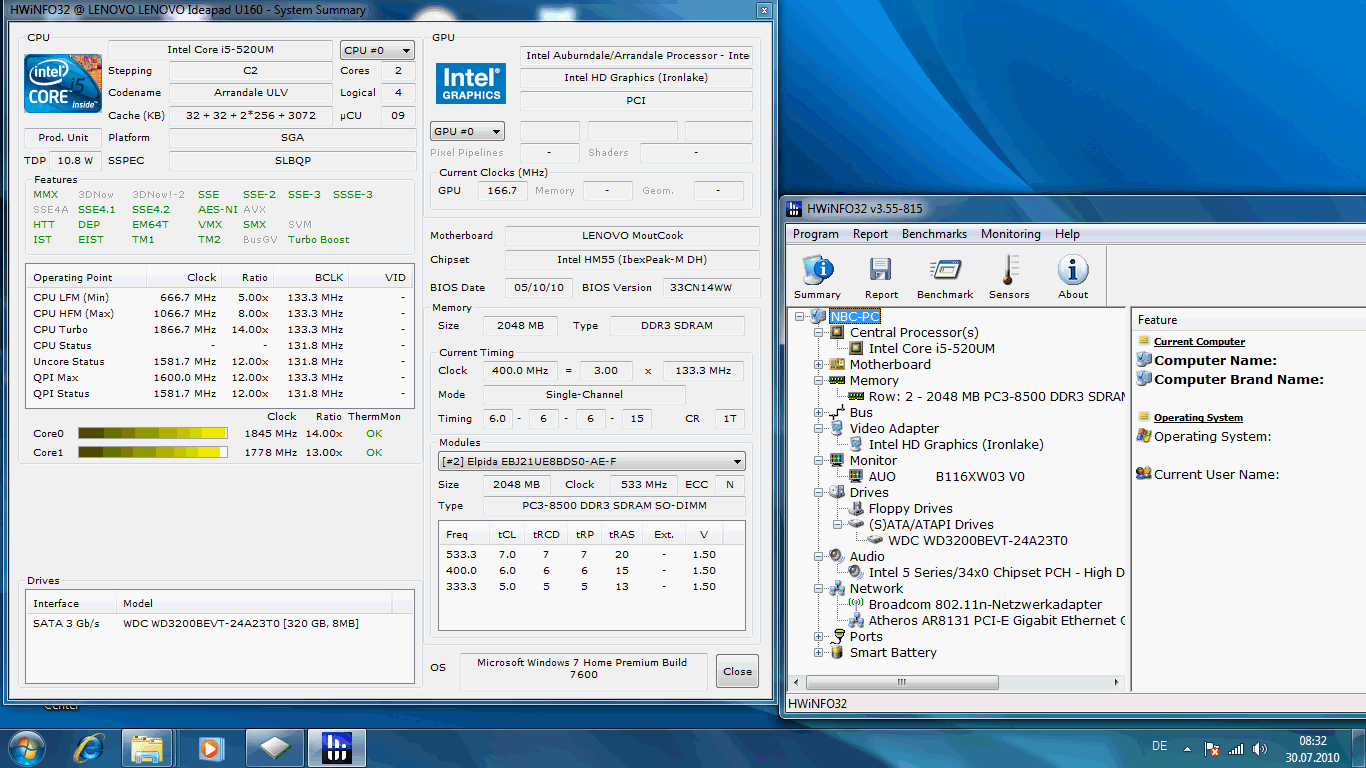Open the Elpida memory module dropdown

pyautogui.click(x=592, y=461)
